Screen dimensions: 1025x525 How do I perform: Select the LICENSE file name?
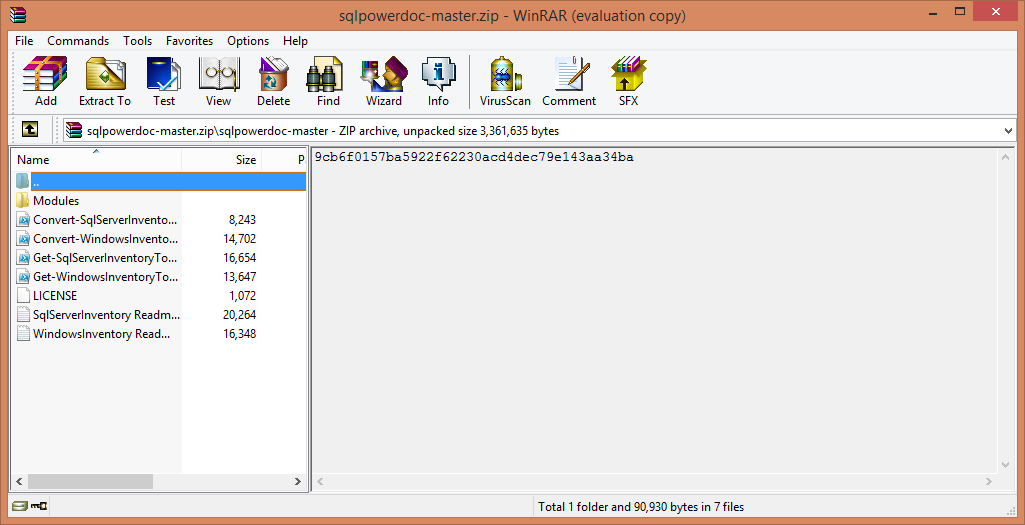point(55,296)
